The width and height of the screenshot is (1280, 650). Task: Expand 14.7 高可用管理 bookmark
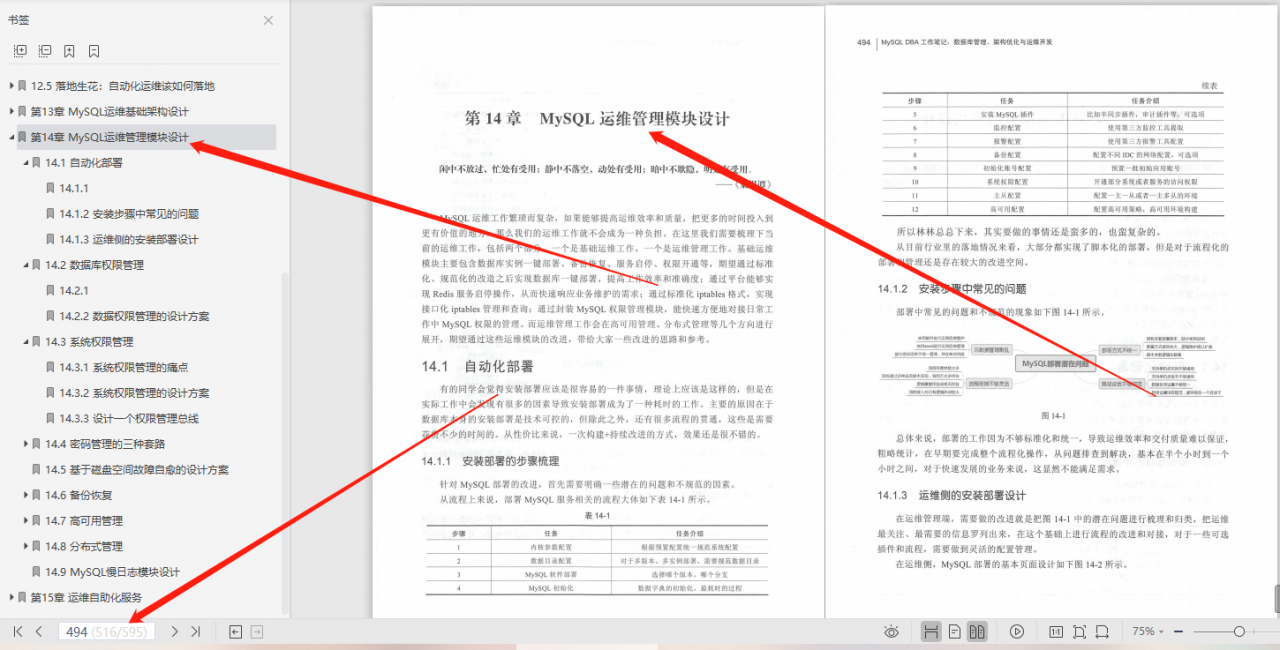(x=26, y=521)
